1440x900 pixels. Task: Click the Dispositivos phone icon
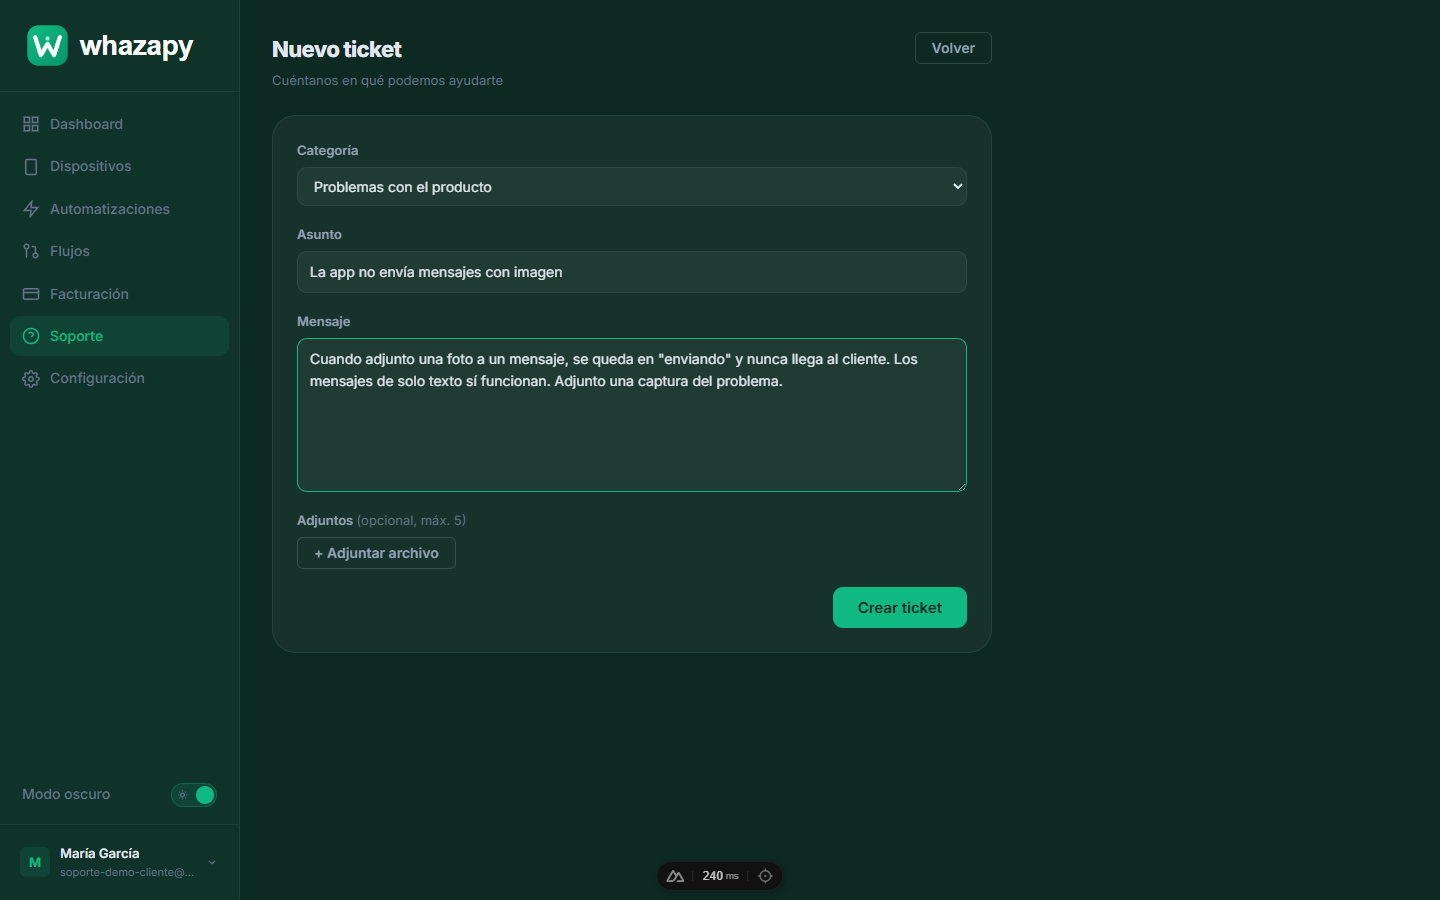tap(31, 166)
